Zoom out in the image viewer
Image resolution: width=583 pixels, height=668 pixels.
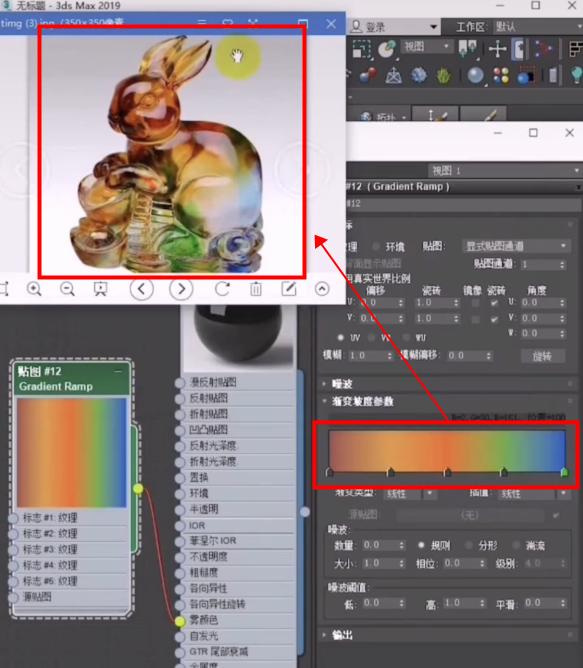[67, 289]
